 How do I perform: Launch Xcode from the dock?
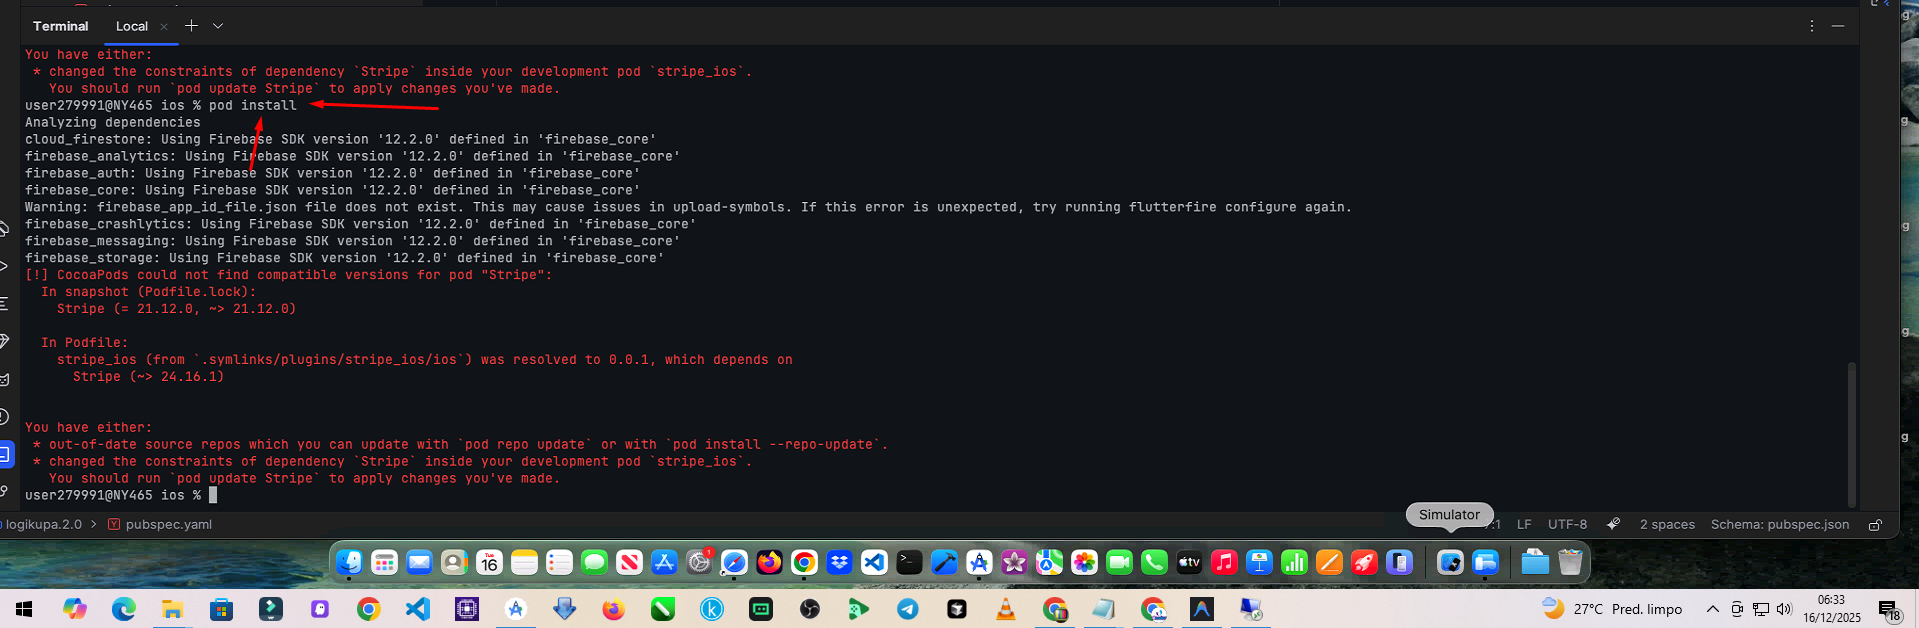(944, 563)
